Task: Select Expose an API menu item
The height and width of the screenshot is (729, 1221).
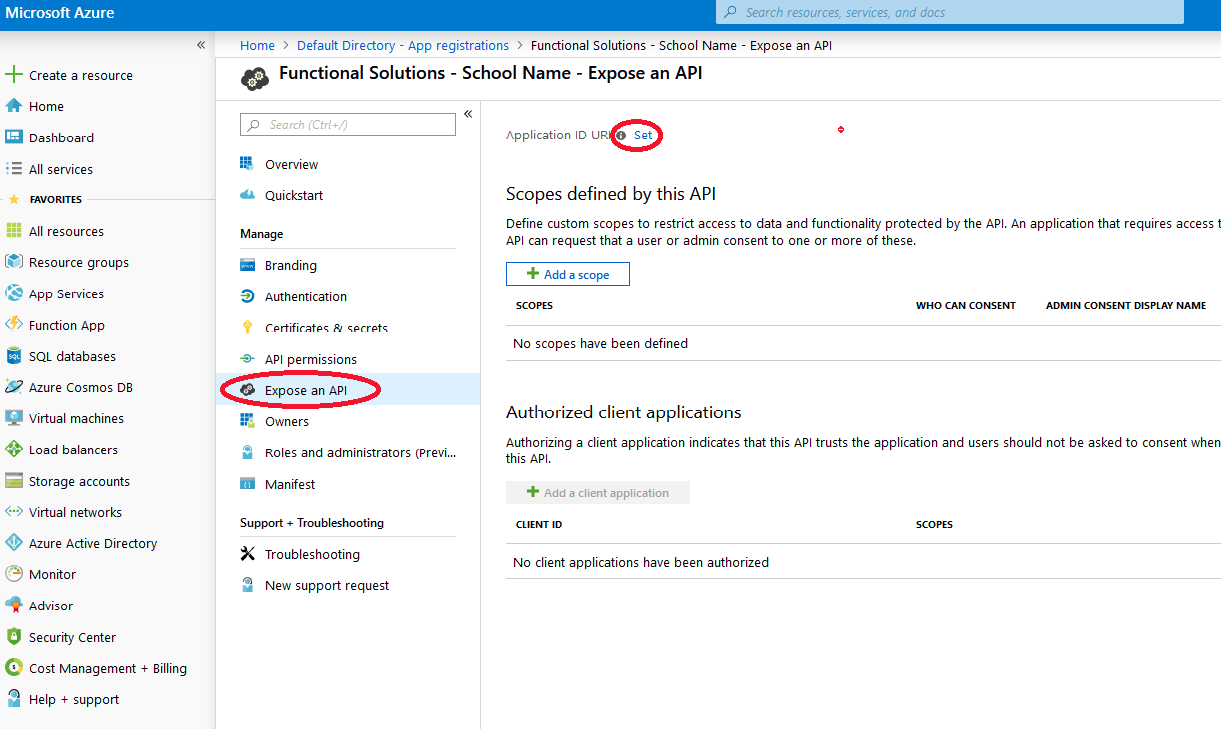Action: [306, 390]
